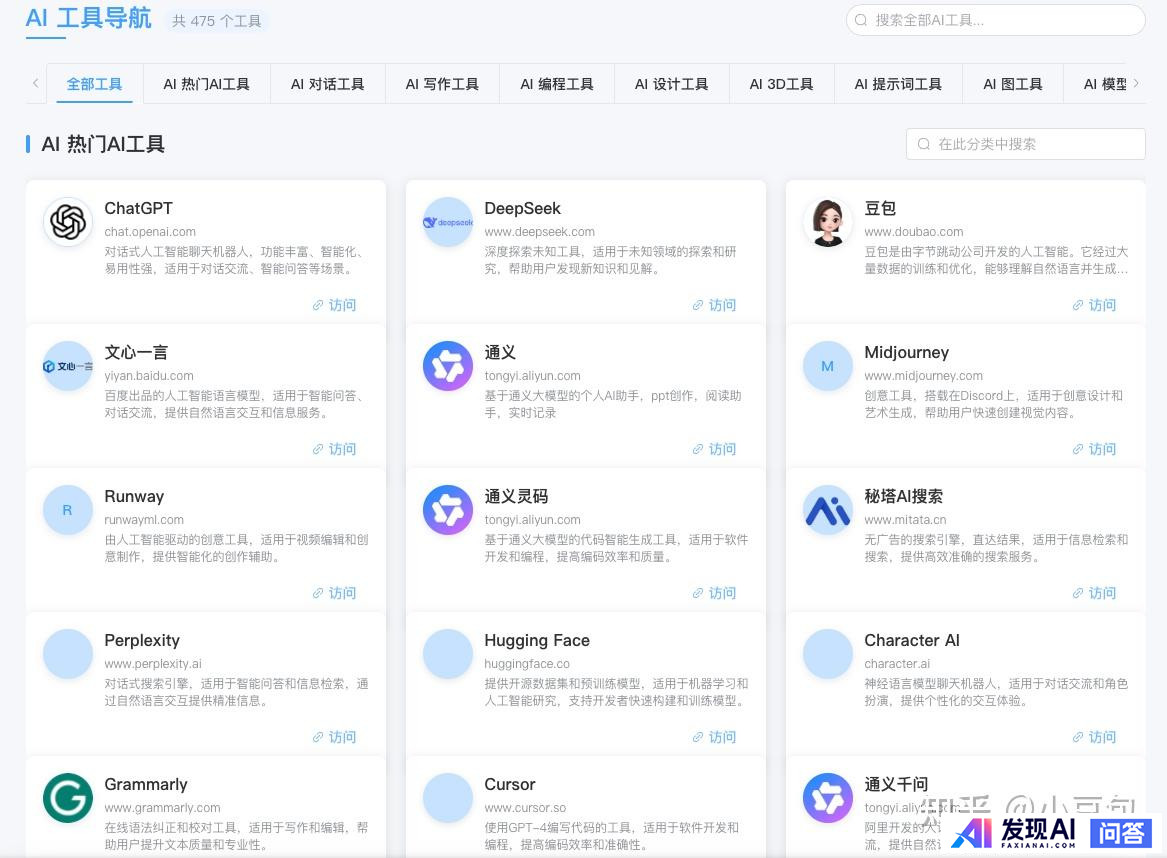Viewport: 1167px width, 858px height.
Task: Click the 豆包 avatar icon
Action: tap(828, 222)
